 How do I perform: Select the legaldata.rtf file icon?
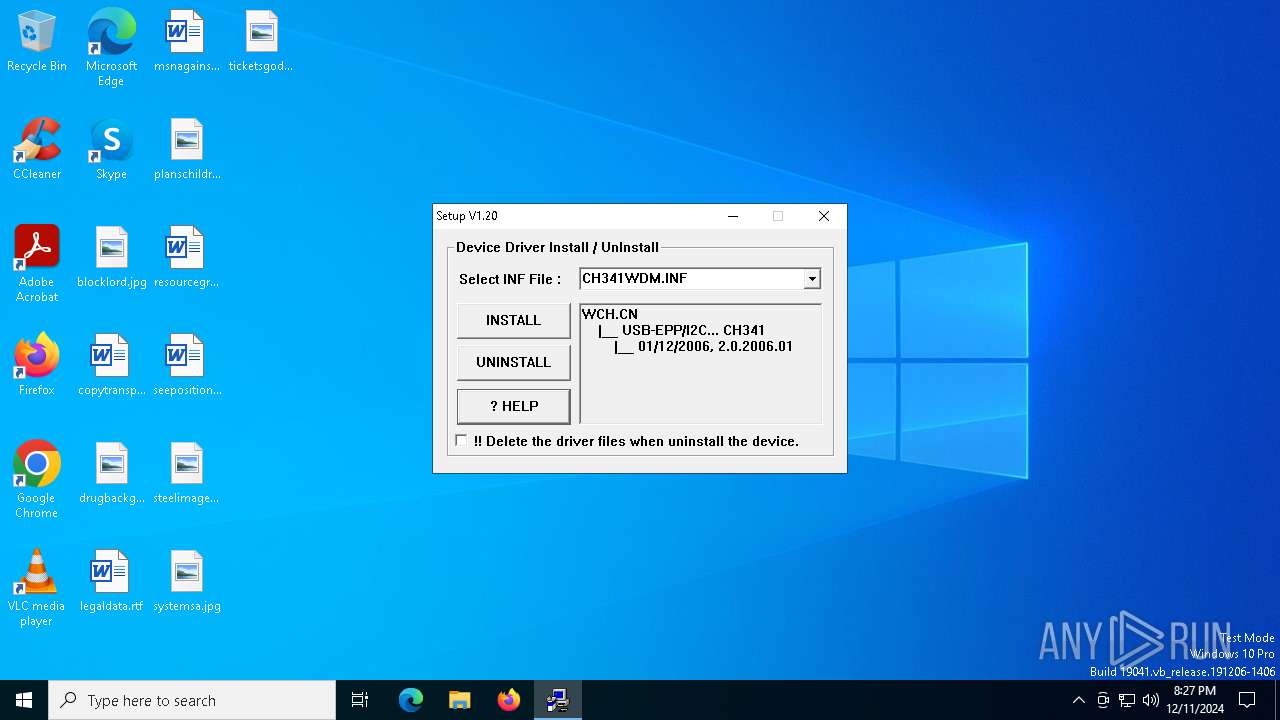coord(111,582)
